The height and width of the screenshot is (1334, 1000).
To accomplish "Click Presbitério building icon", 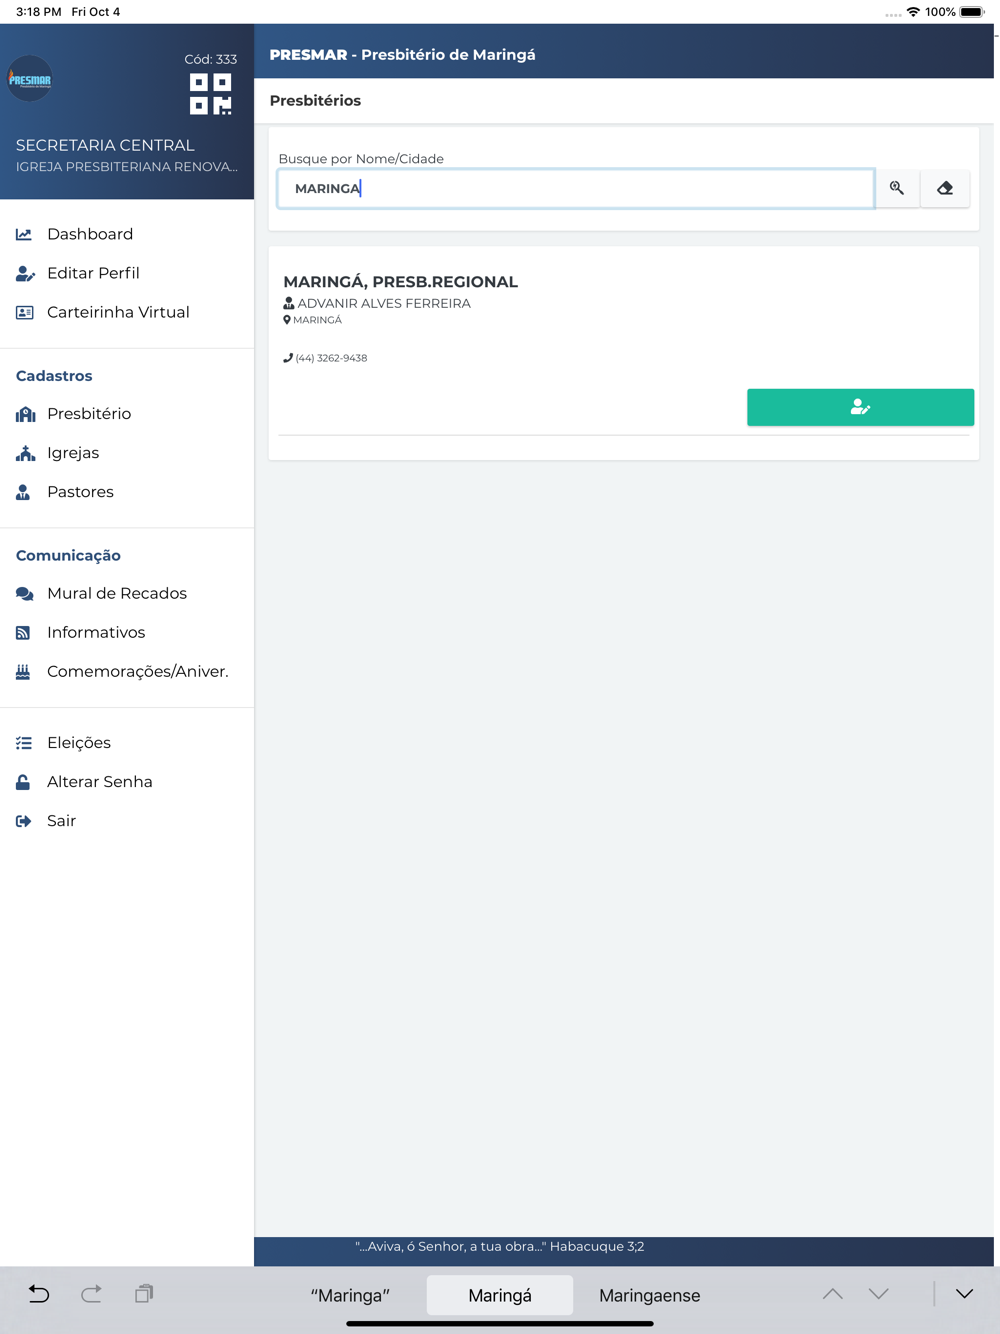I will pos(25,414).
